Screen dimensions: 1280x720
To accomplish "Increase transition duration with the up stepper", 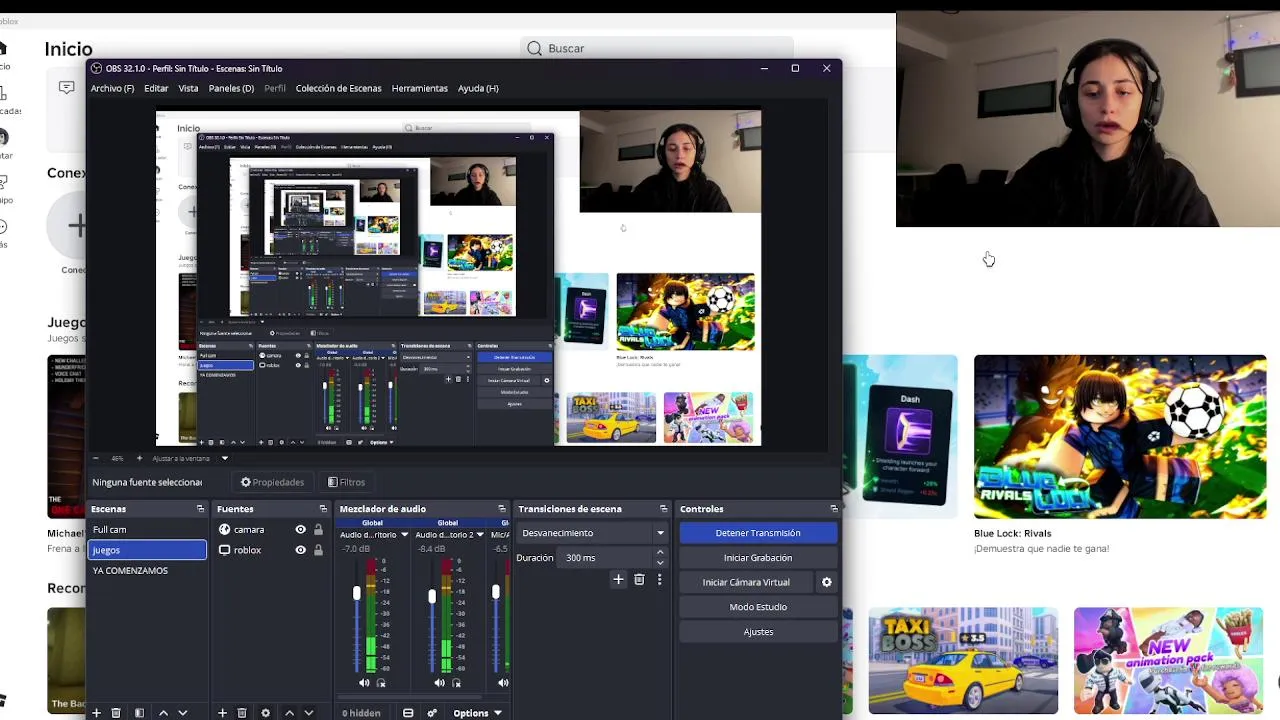I will (x=660, y=554).
